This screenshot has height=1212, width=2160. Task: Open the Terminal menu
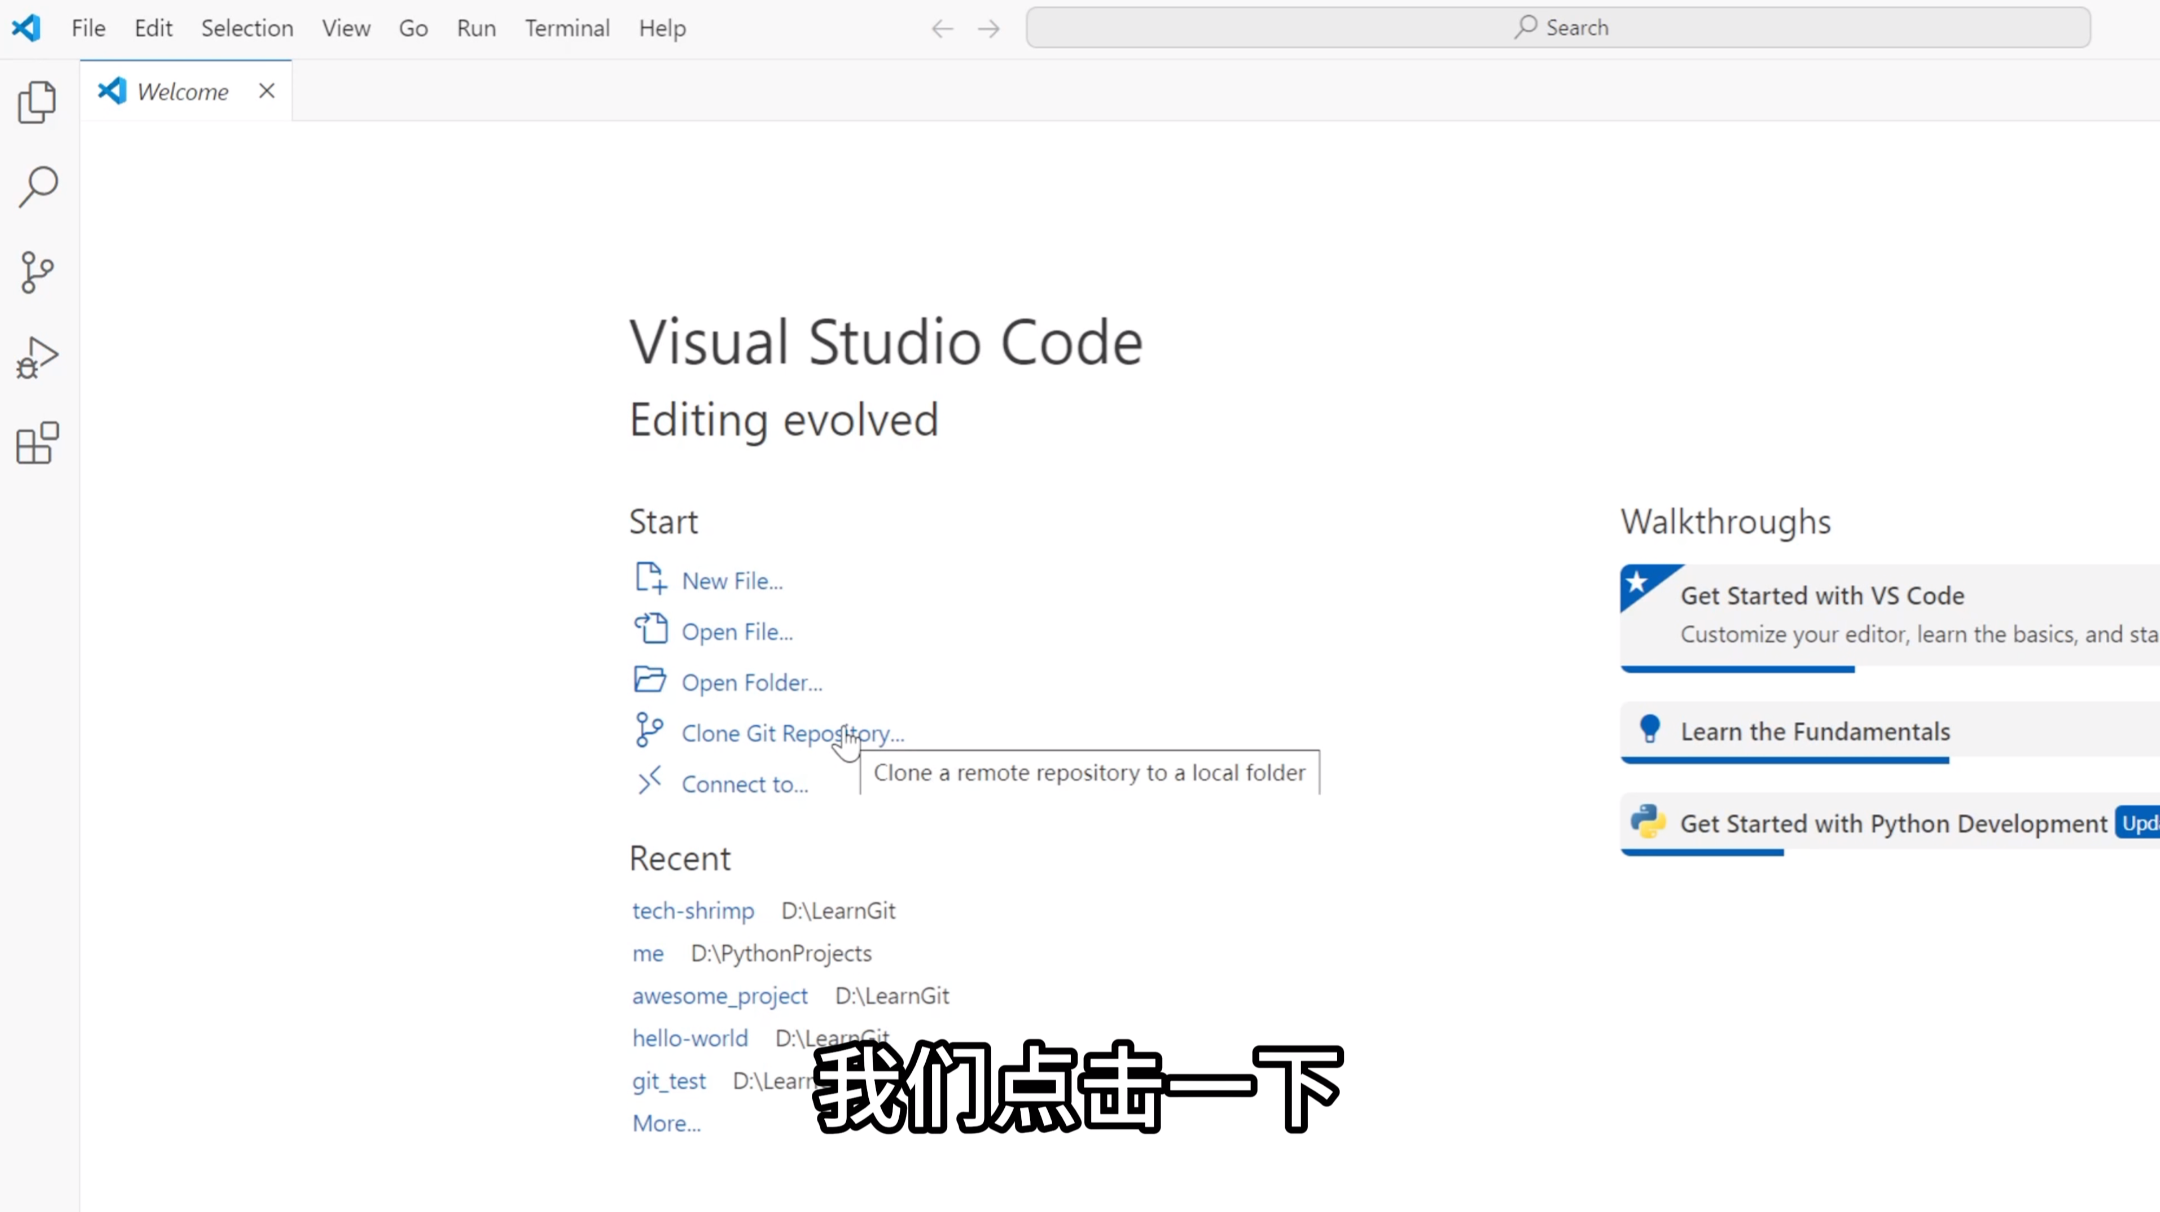(567, 28)
